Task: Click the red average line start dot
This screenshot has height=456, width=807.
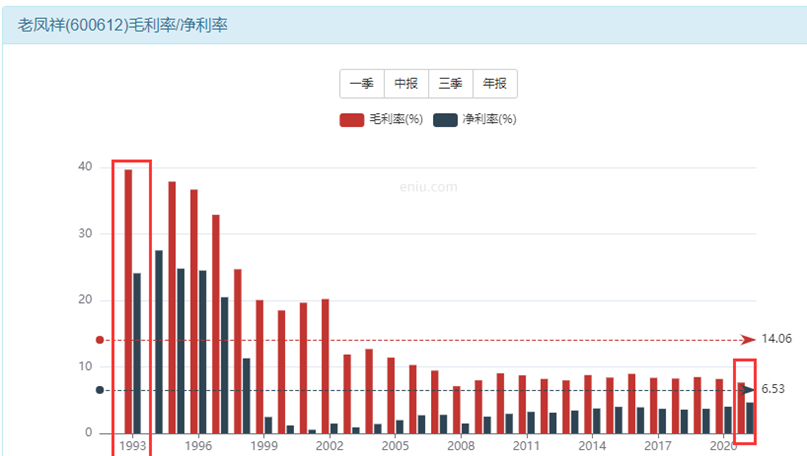Action: [100, 340]
